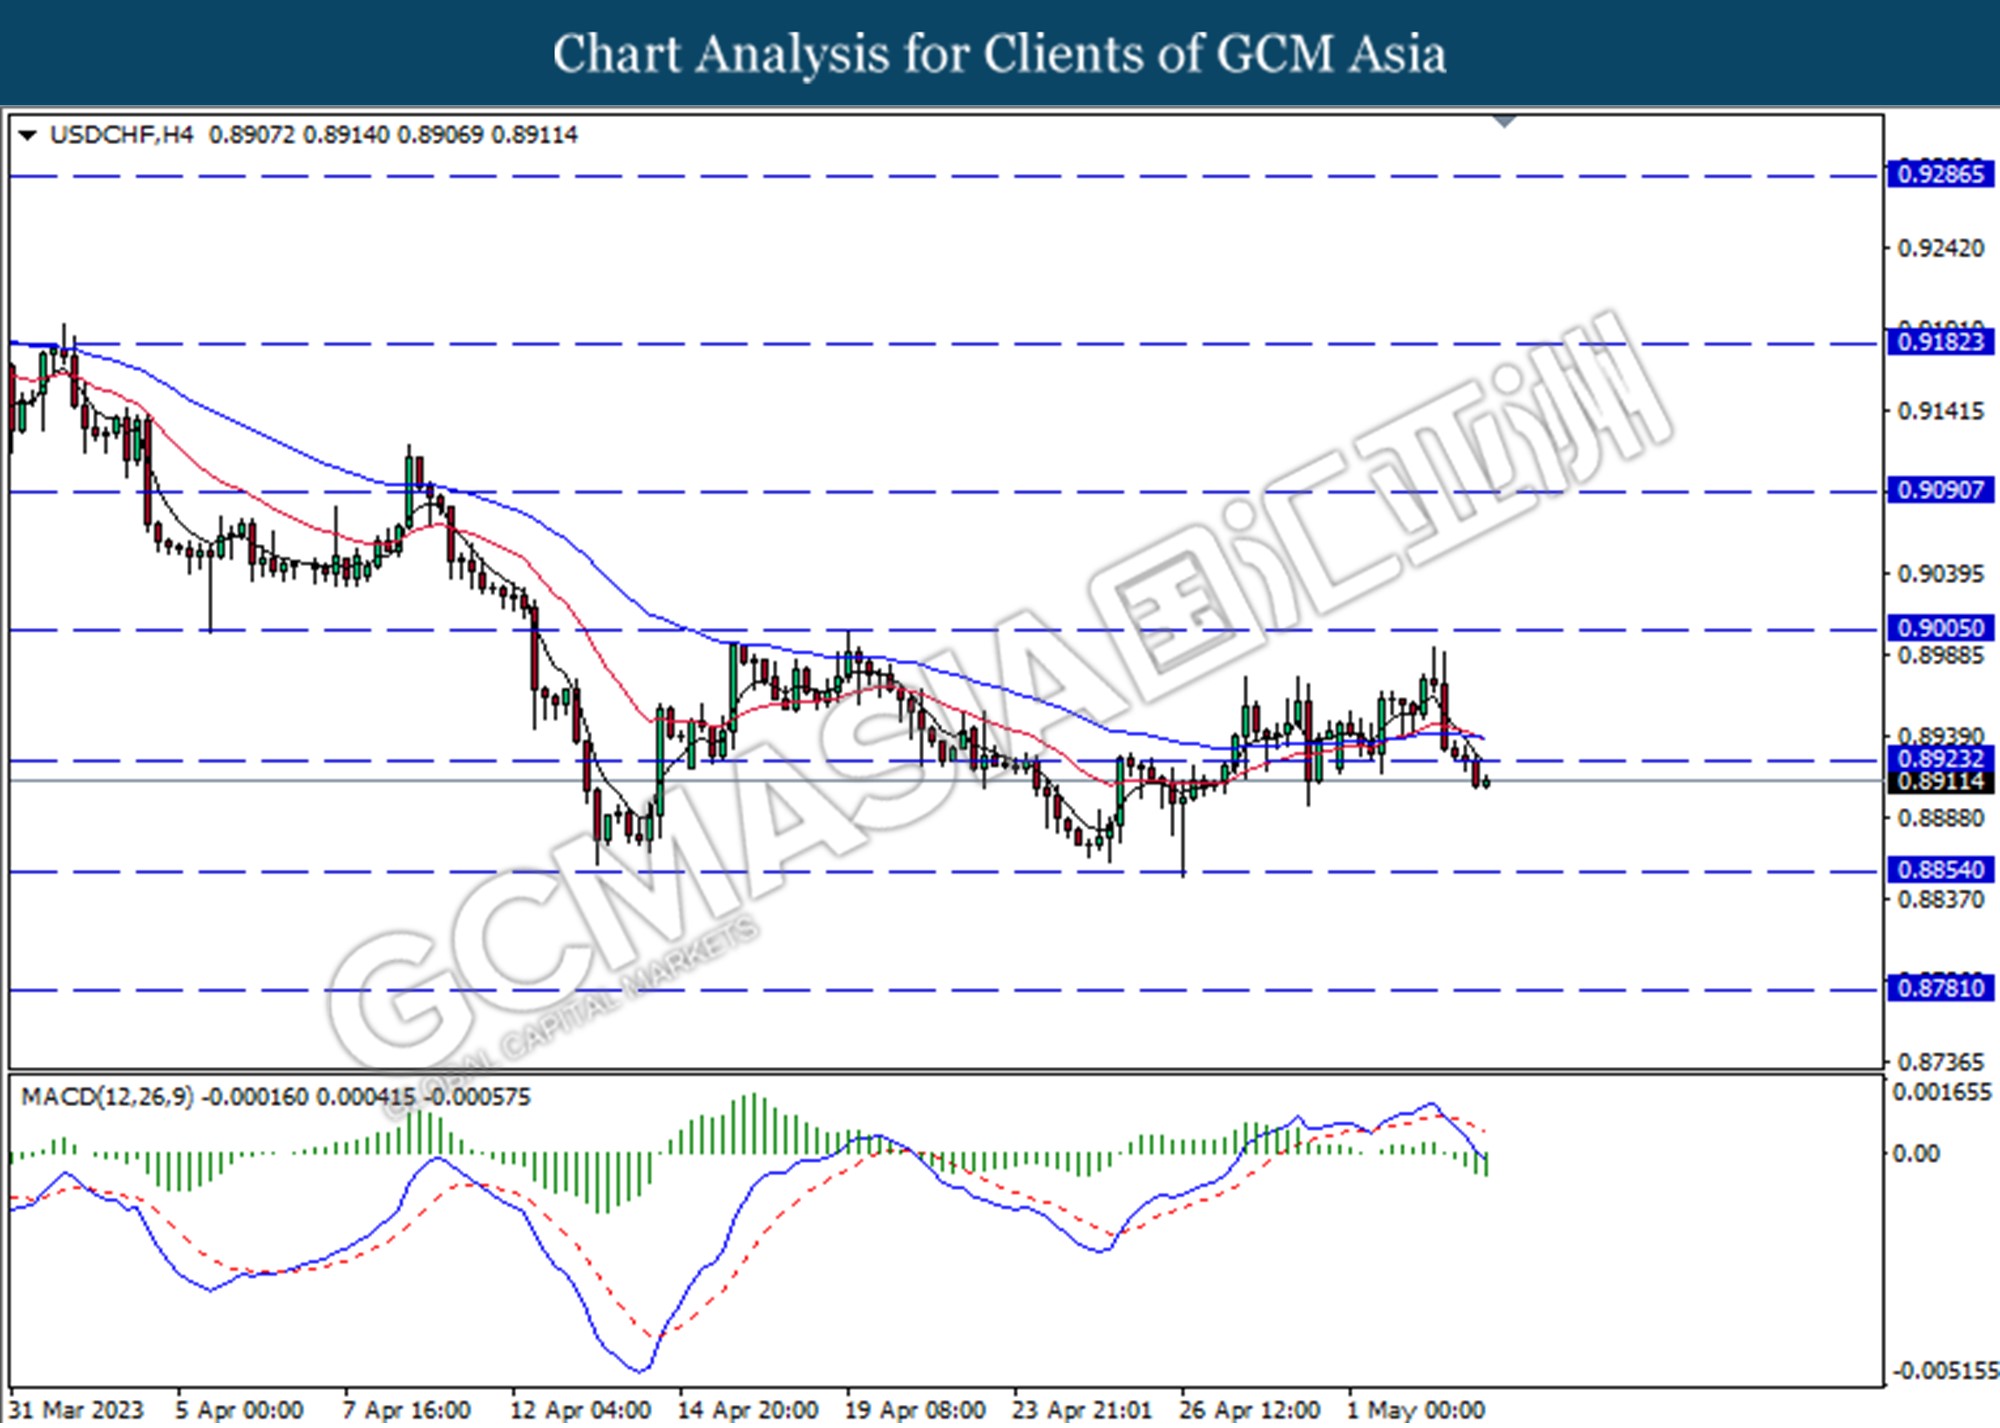Image resolution: width=2000 pixels, height=1428 pixels.
Task: Select the 0.91823 price level label
Action: [x=1940, y=342]
